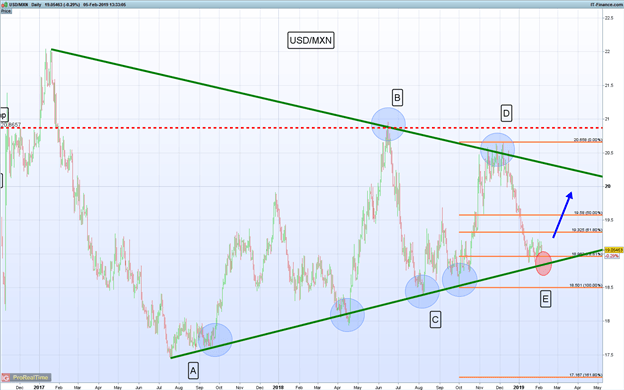The width and height of the screenshot is (624, 390).
Task: Click the IT-Finance.com link in header
Action: click(x=606, y=4)
